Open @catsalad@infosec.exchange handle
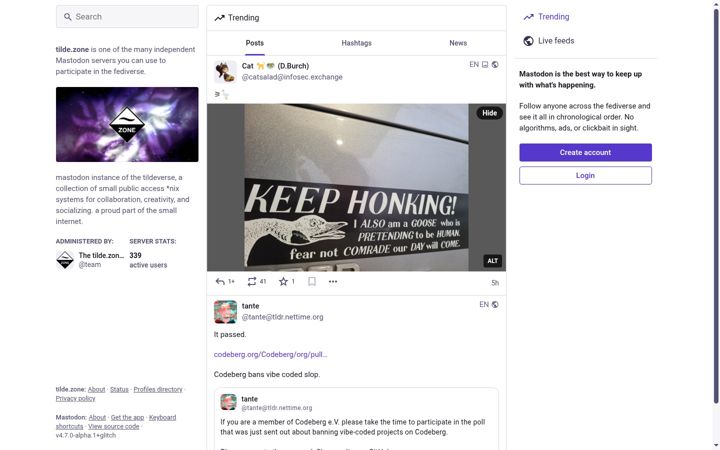 (x=292, y=77)
